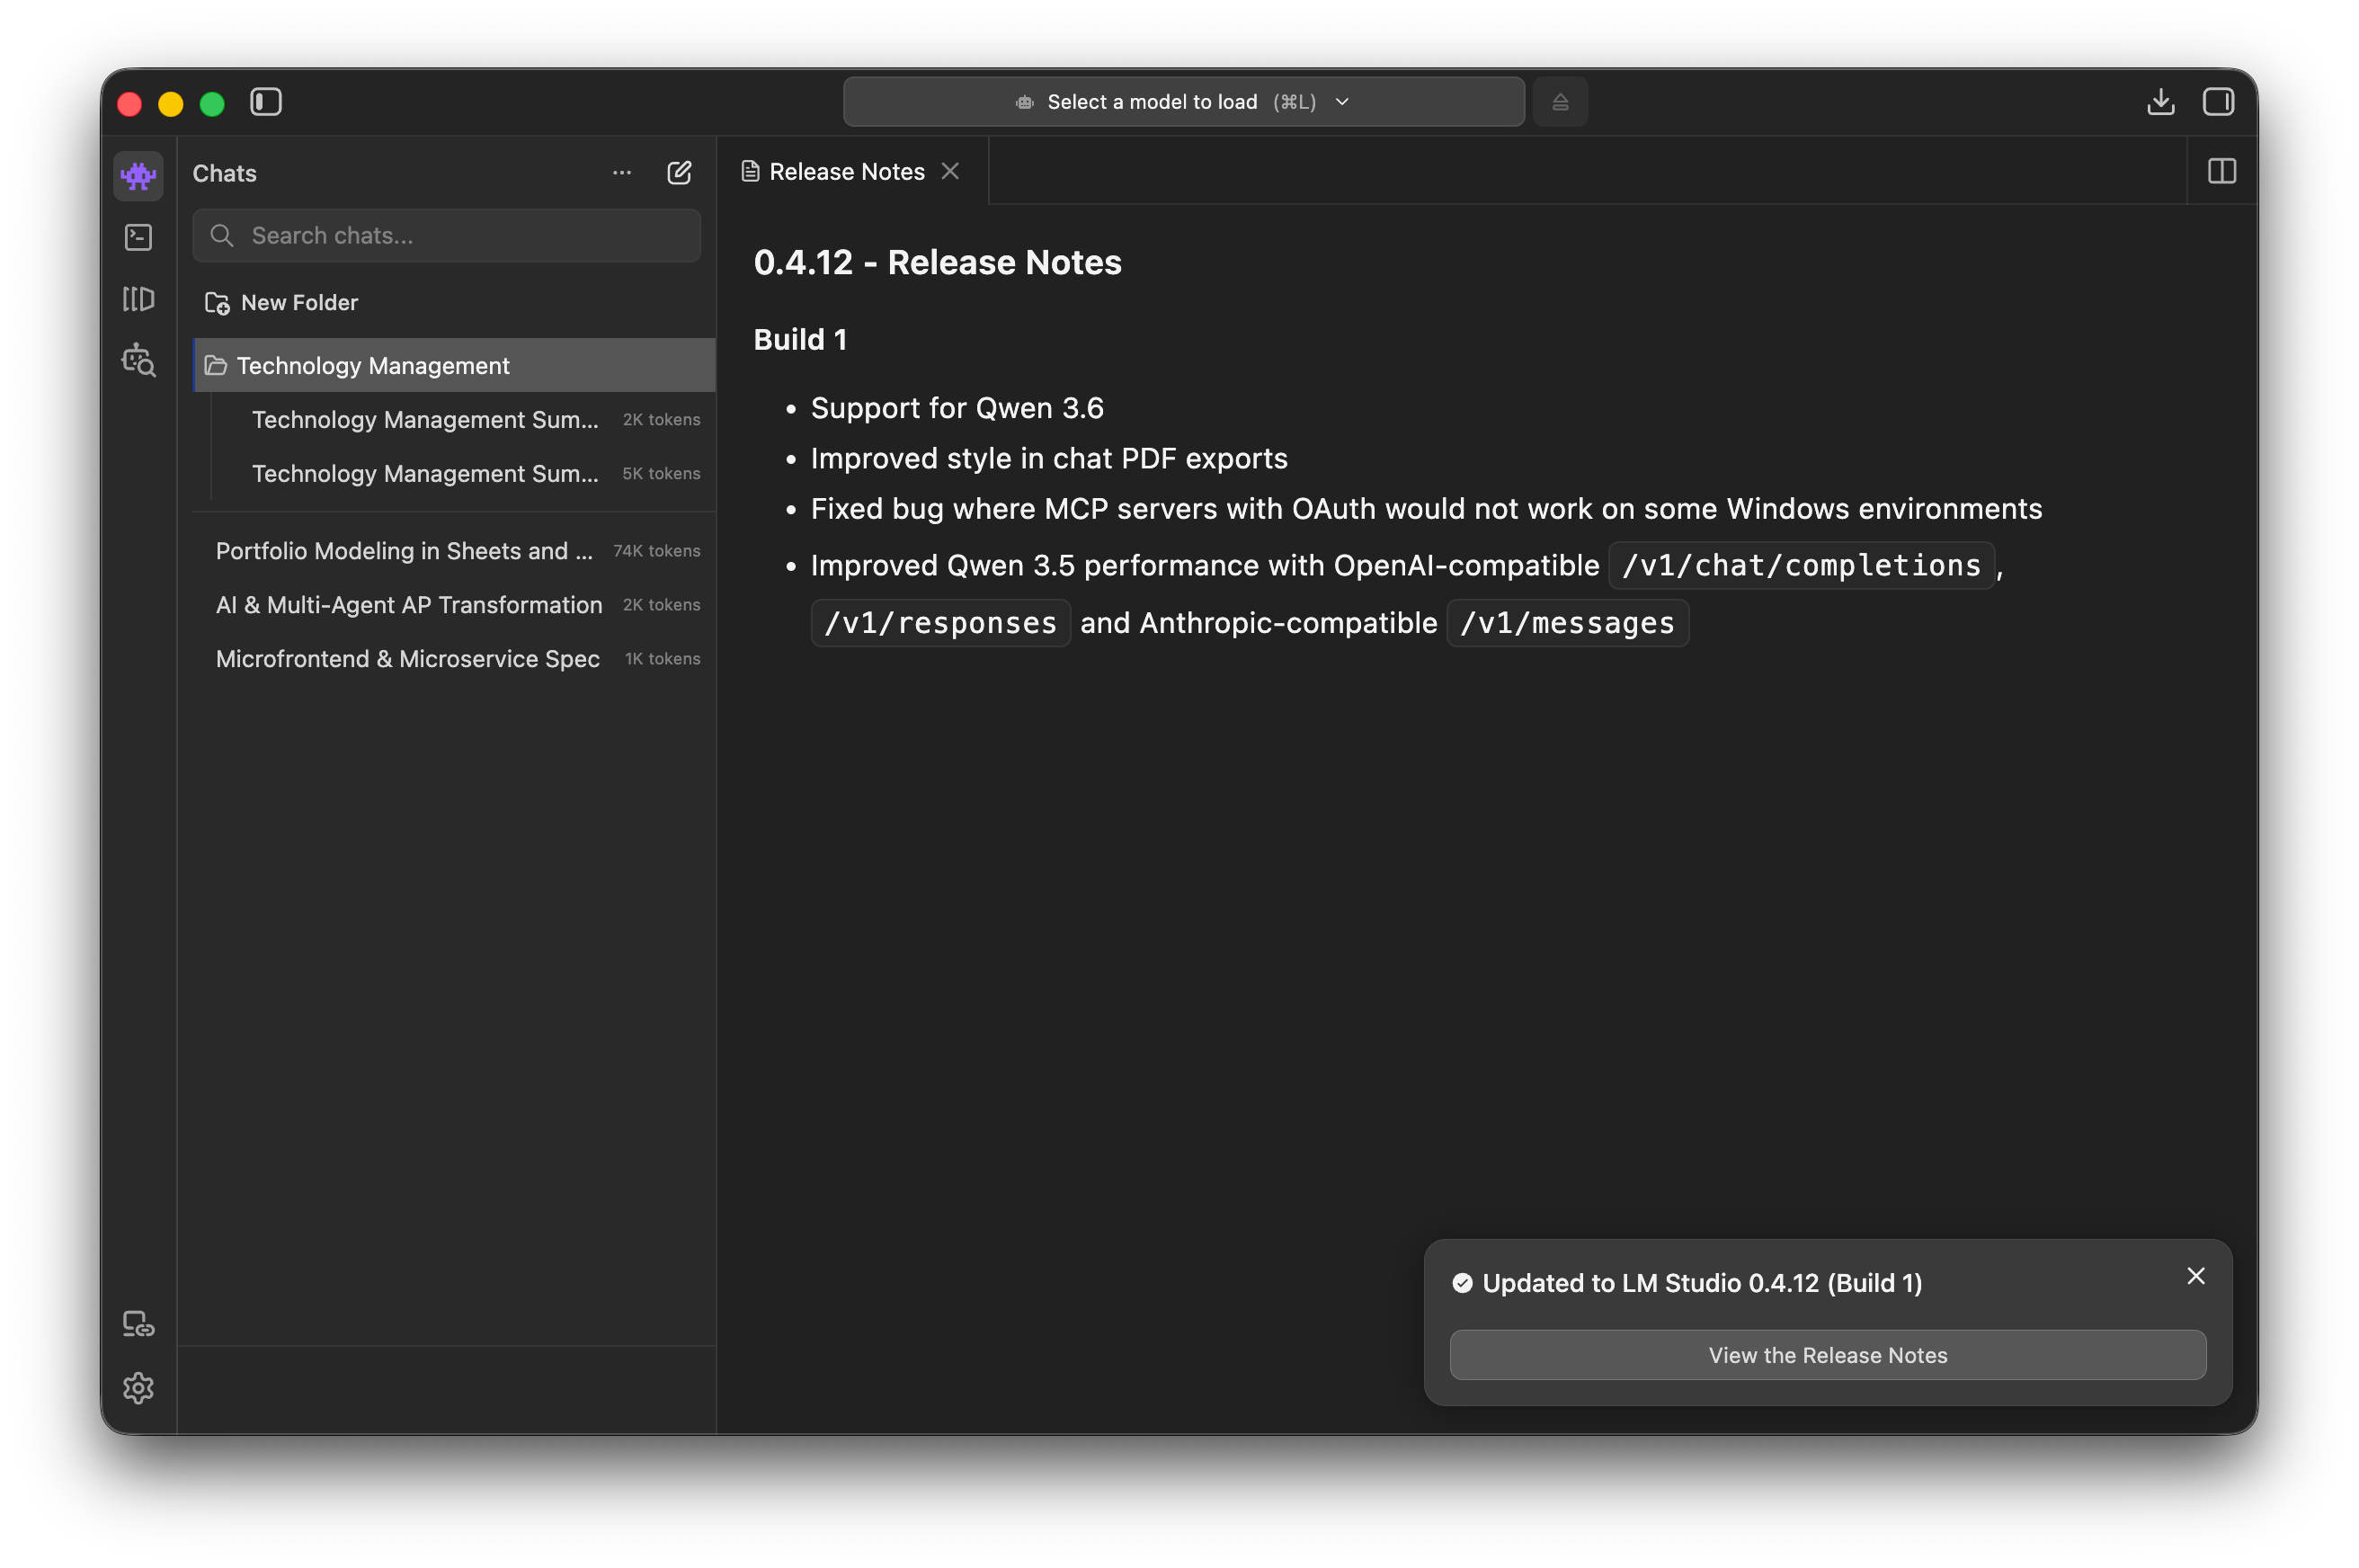The height and width of the screenshot is (1568, 2359).
Task: Open the Discover model search icon
Action: [x=138, y=360]
